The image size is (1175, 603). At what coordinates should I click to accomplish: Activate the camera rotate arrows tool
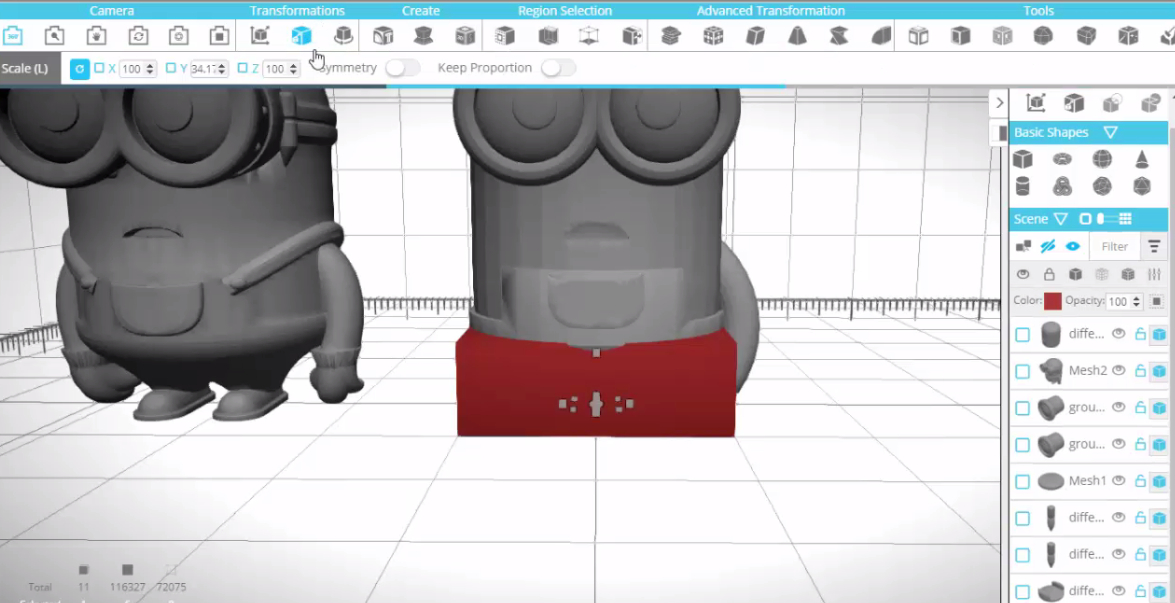(x=137, y=35)
